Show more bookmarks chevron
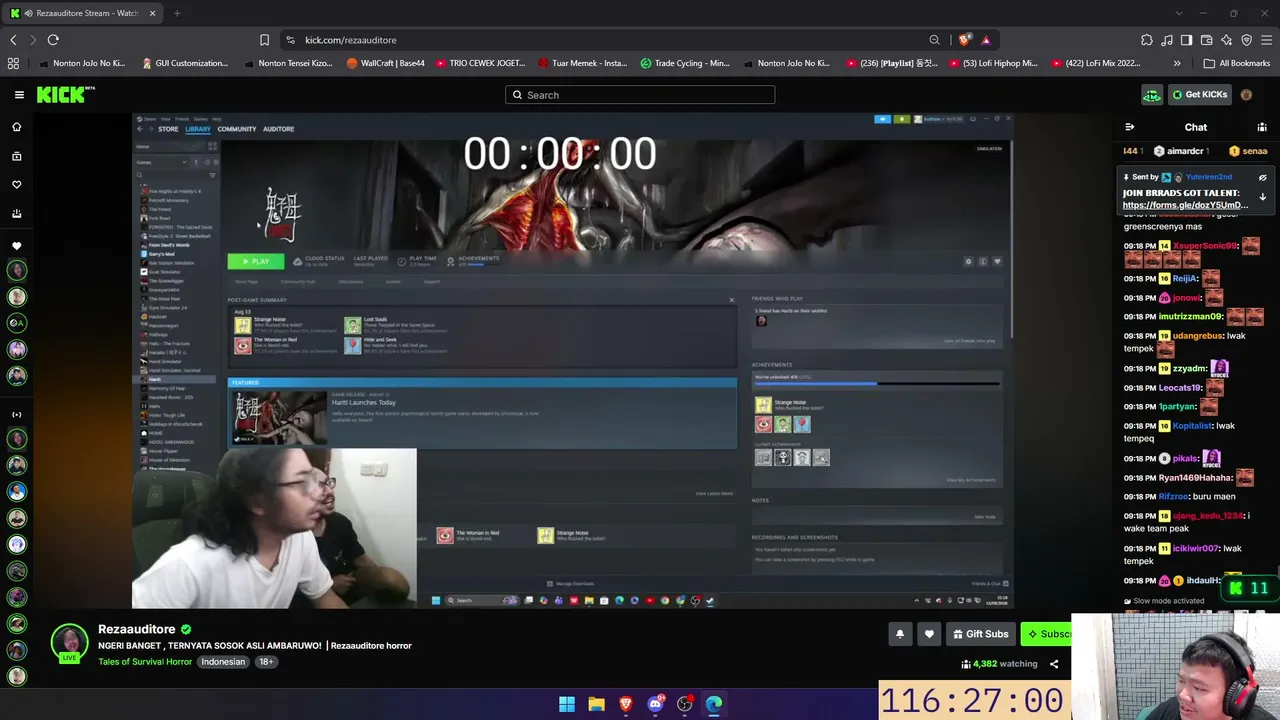 [x=1177, y=63]
